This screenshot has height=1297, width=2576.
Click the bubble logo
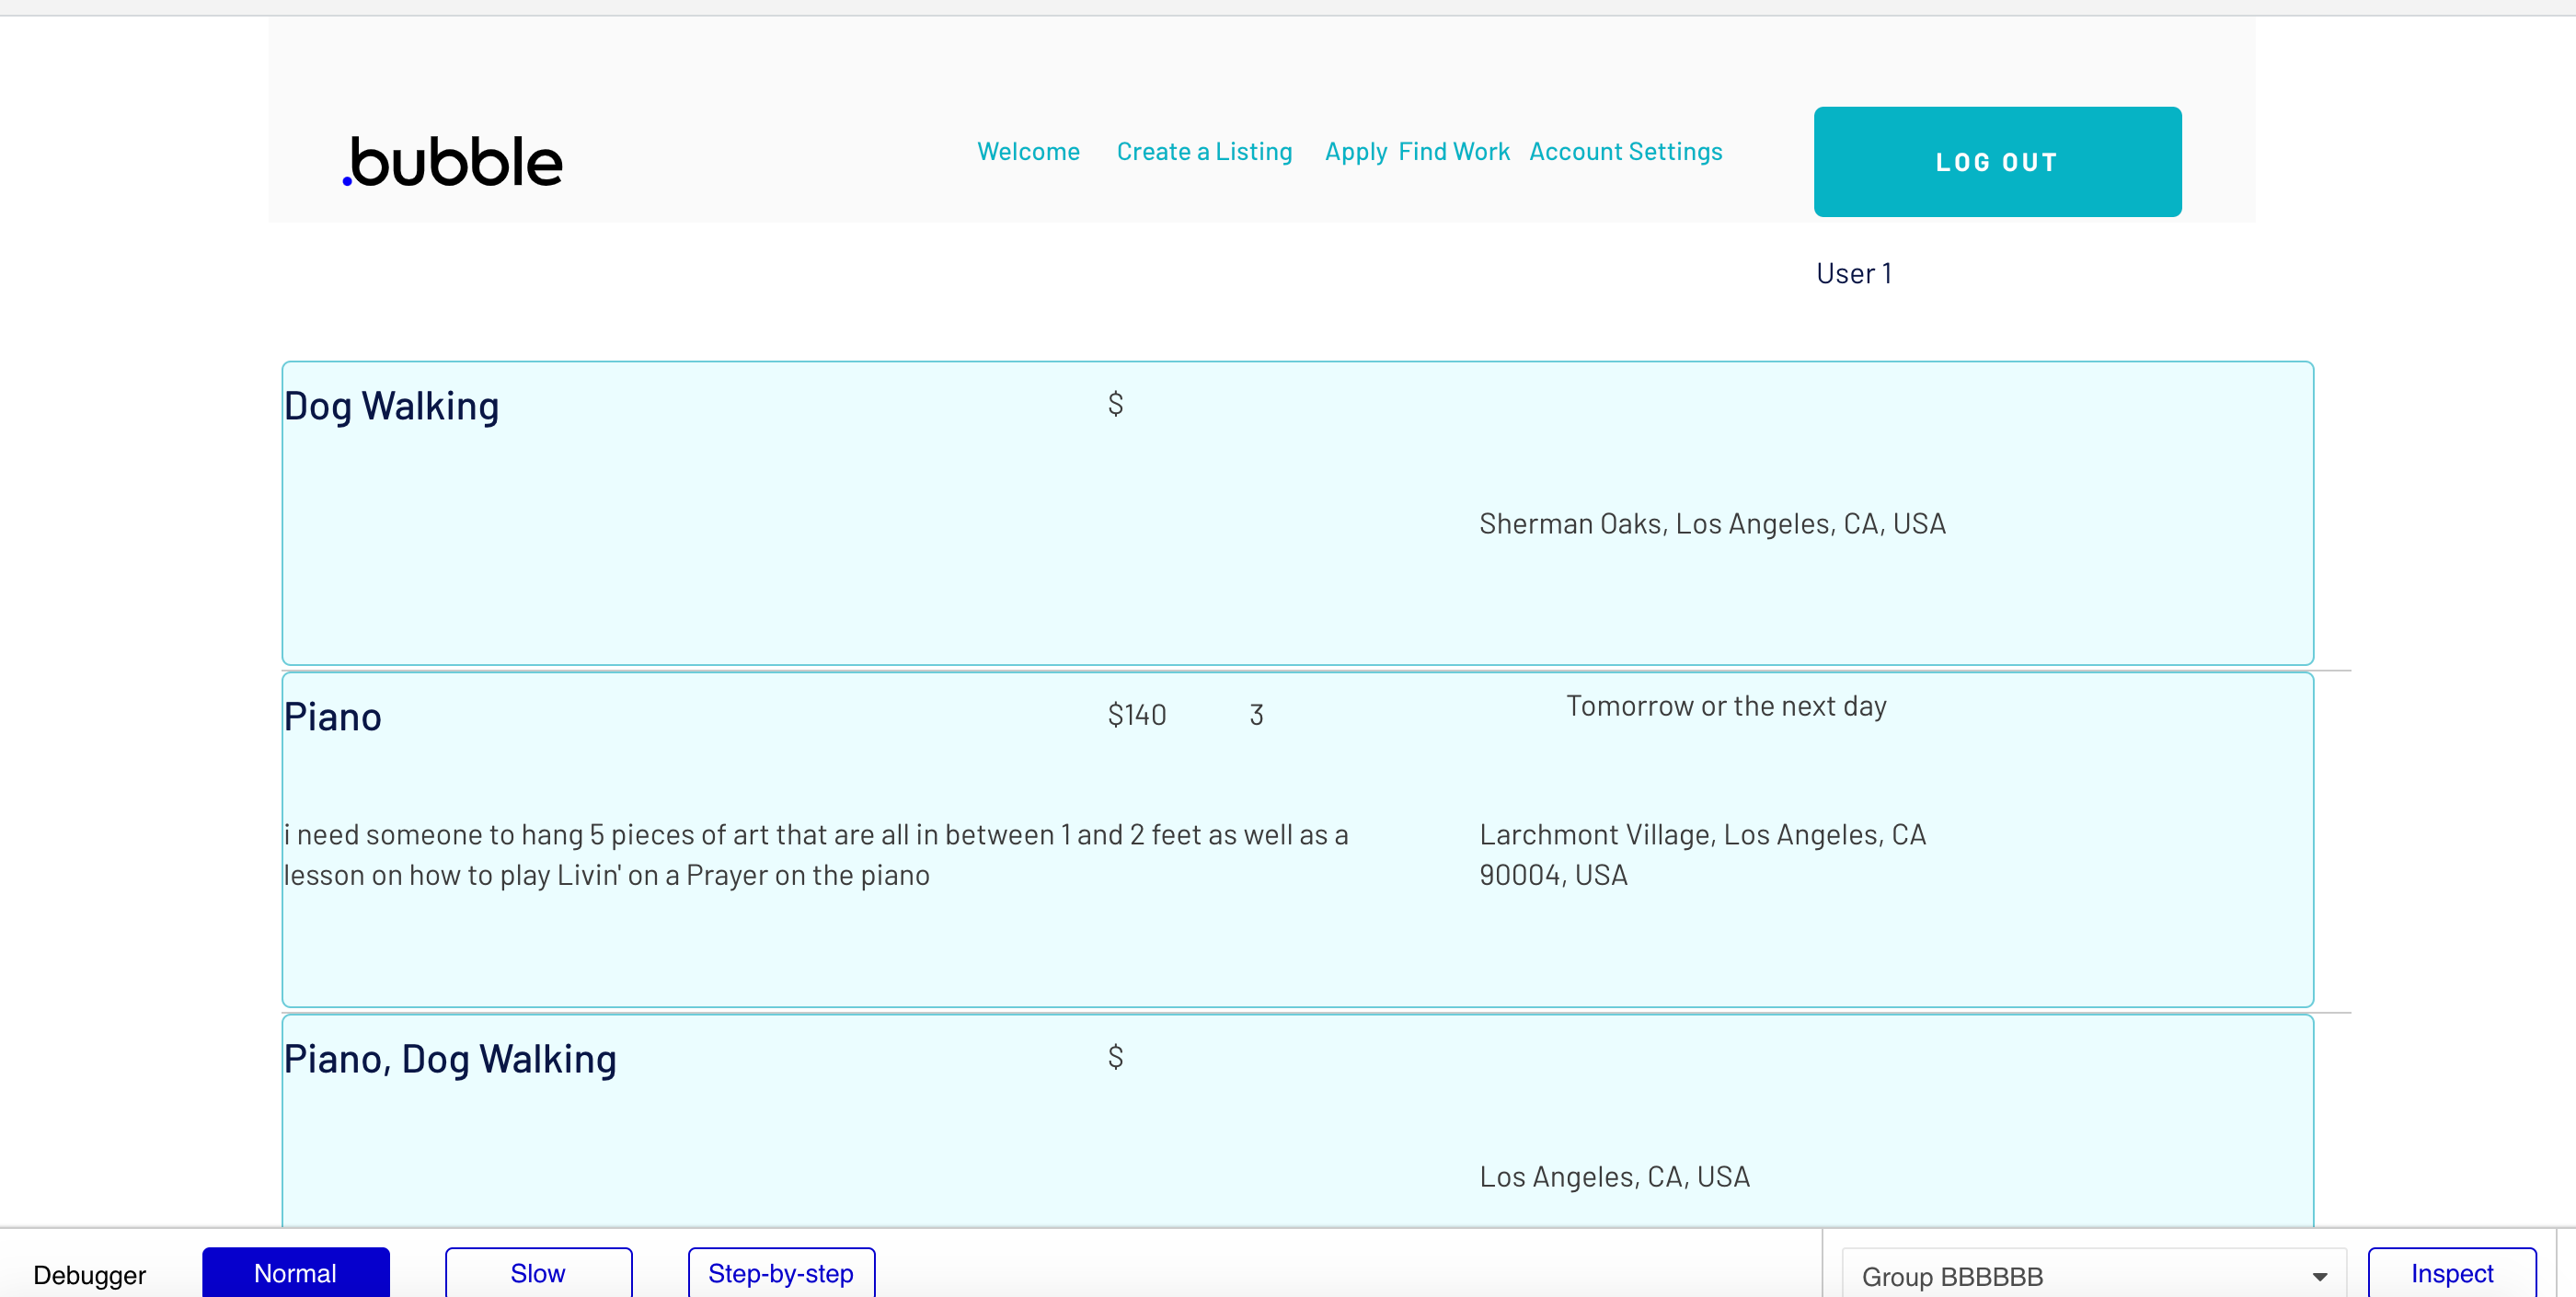(453, 162)
